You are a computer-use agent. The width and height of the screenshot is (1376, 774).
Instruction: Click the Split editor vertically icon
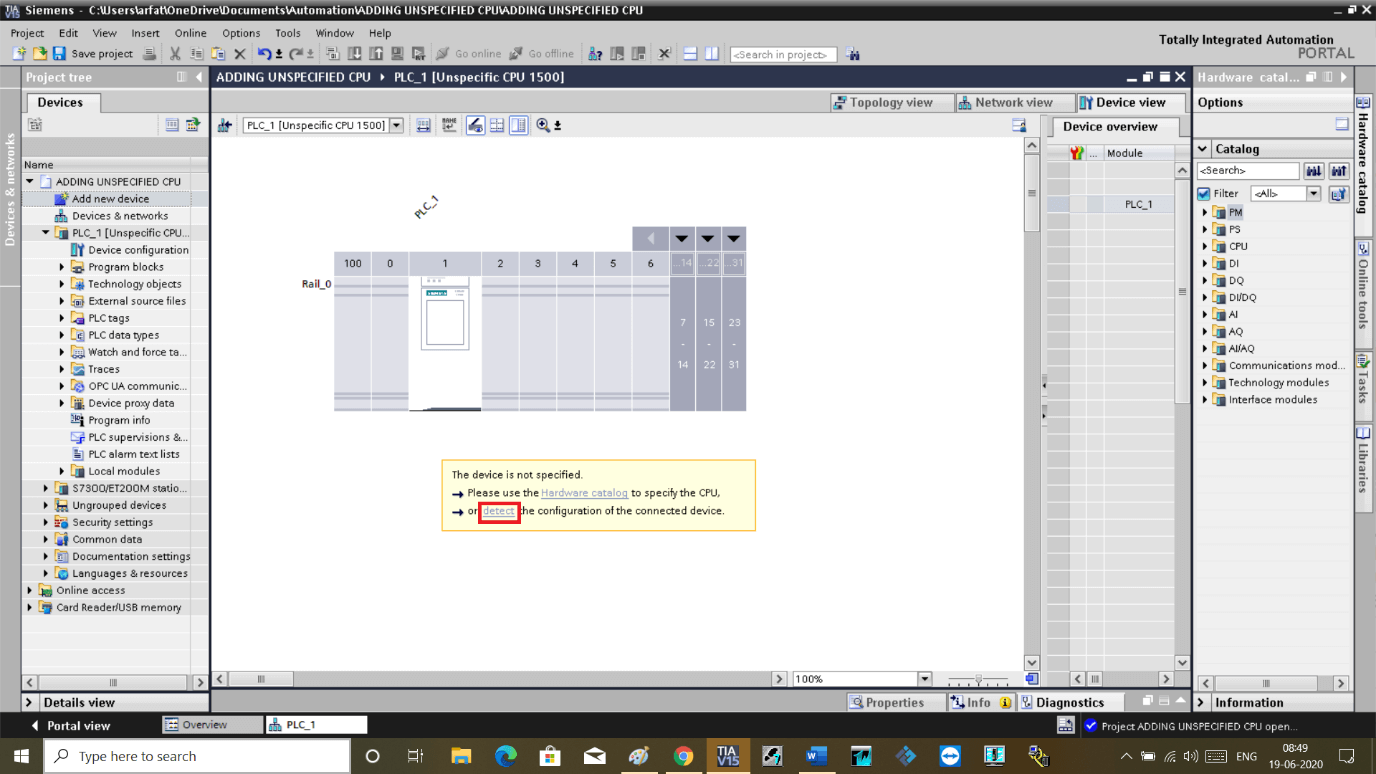[711, 53]
